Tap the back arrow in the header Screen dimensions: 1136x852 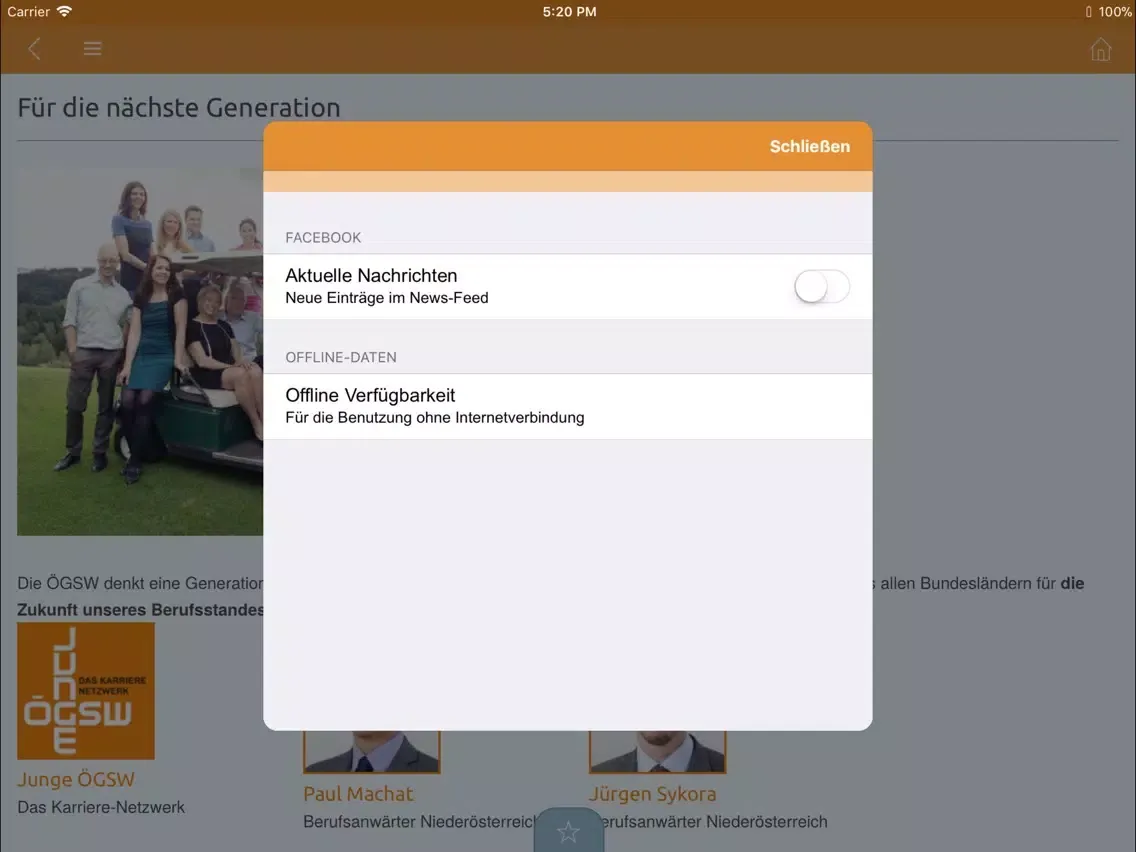33,49
